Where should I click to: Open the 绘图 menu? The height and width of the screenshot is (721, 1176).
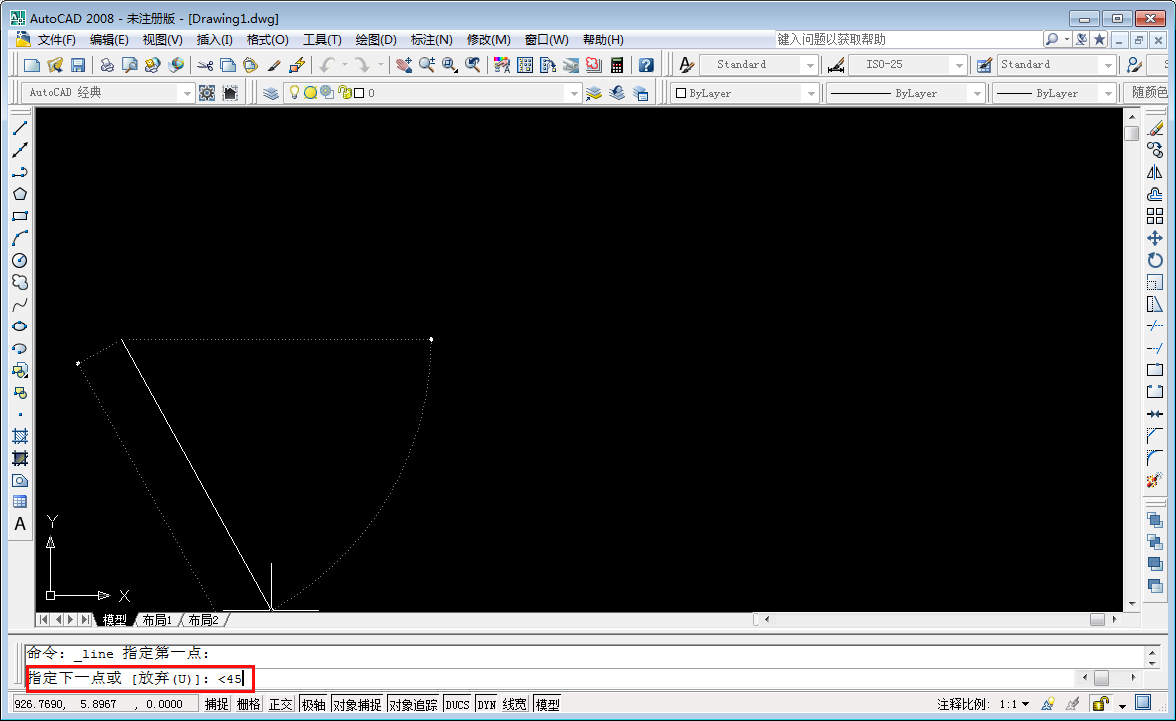(x=374, y=39)
